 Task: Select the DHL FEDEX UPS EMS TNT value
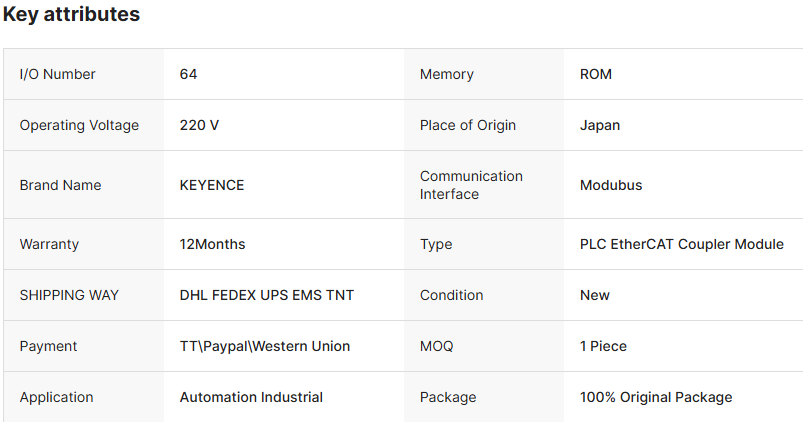point(267,295)
